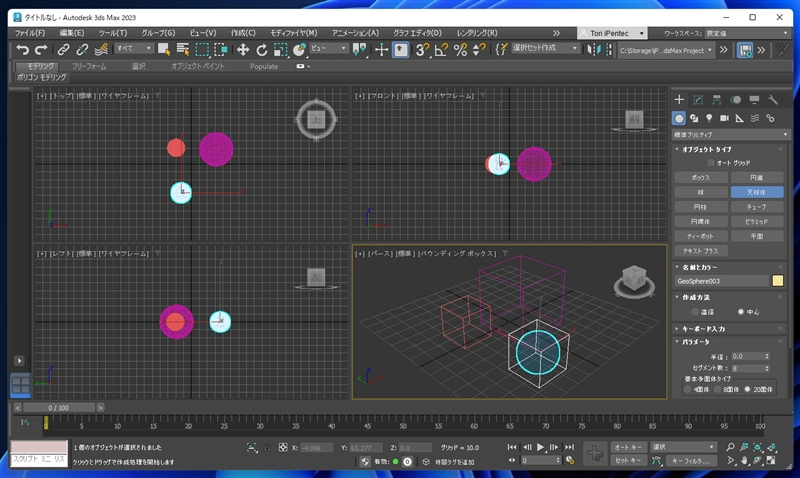Open the 標準プリミティブ category dropdown
This screenshot has height=478, width=800.
[x=731, y=135]
